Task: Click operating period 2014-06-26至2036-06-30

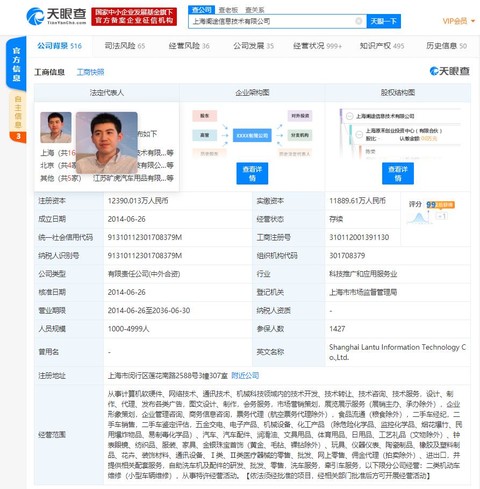Action: [x=149, y=311]
